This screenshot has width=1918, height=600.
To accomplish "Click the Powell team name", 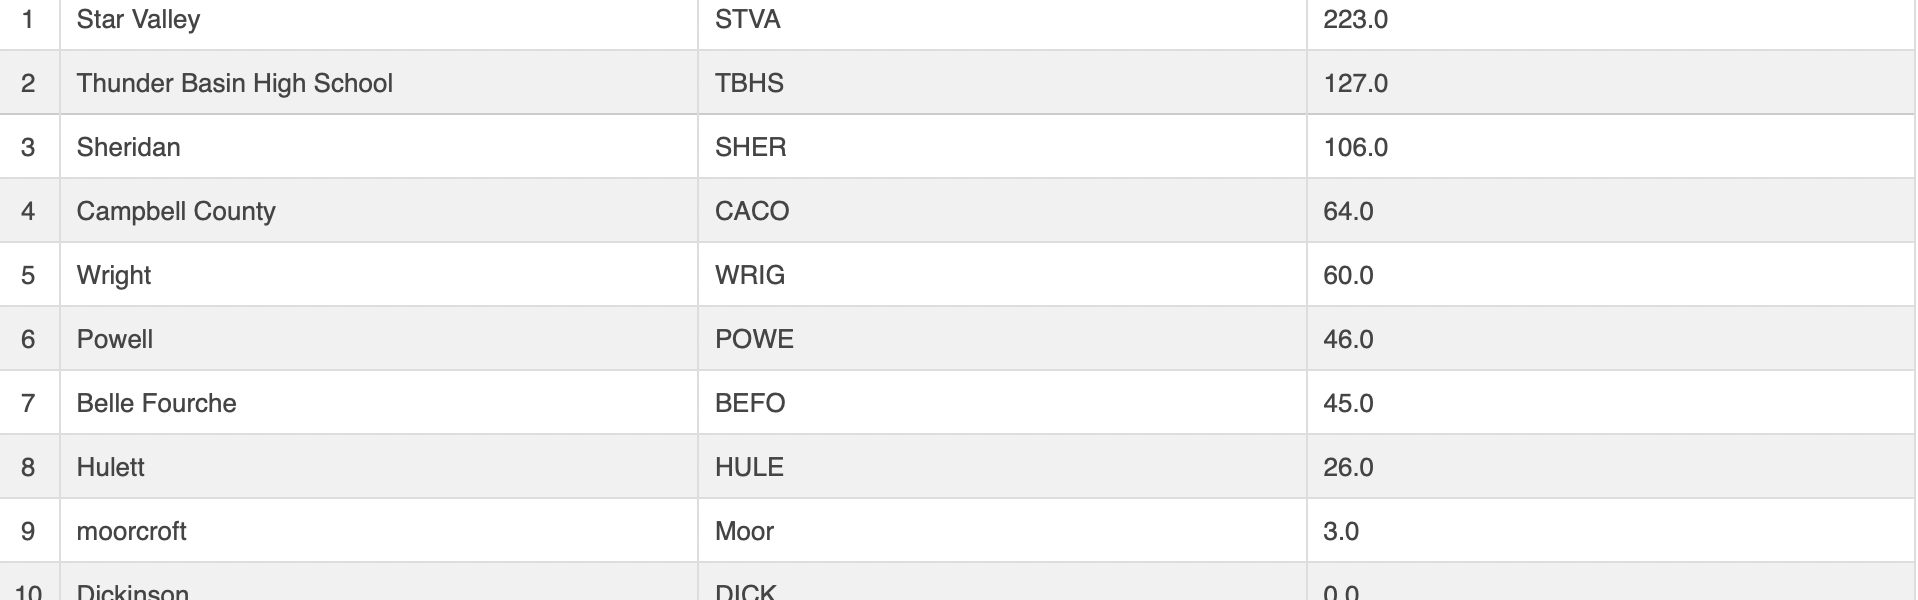I will coord(114,339).
